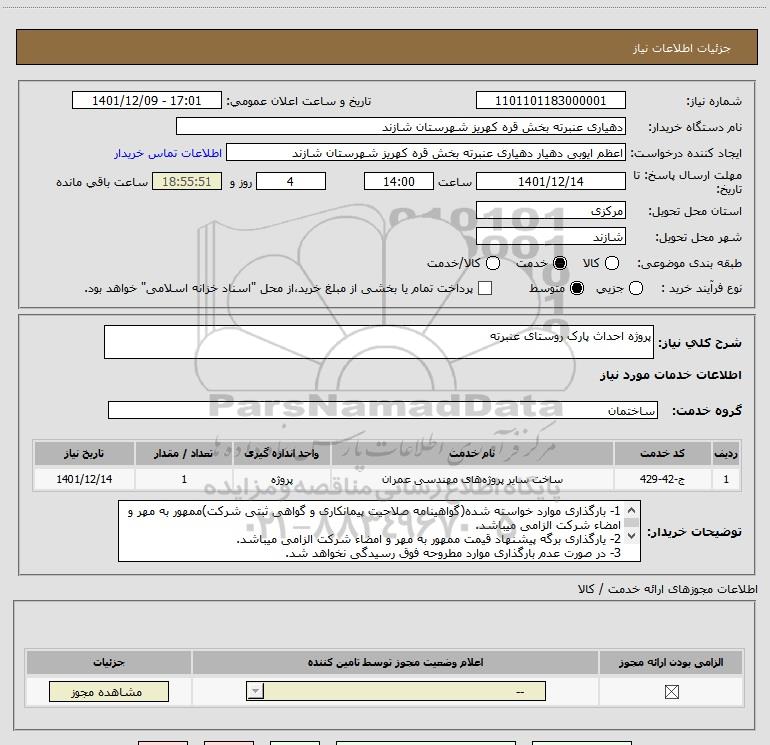770x745 pixels.
Task: Select the خدمت radio button
Action: pos(560,263)
